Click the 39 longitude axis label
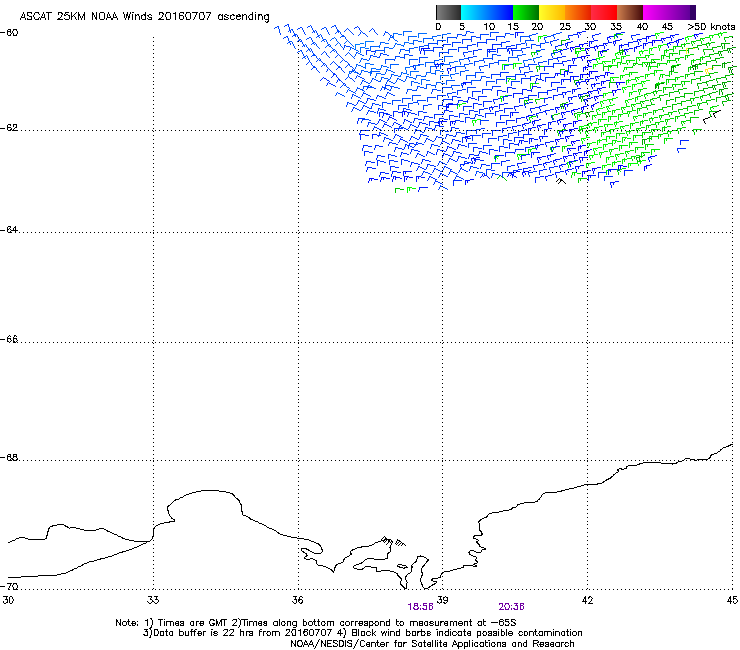This screenshot has width=740, height=650. (x=442, y=600)
